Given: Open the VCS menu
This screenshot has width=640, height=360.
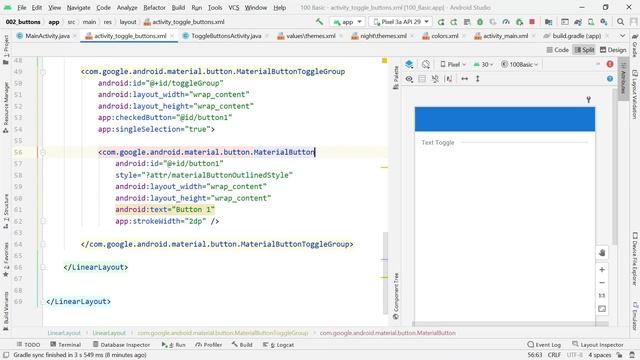Looking at the screenshot, I should (234, 7).
